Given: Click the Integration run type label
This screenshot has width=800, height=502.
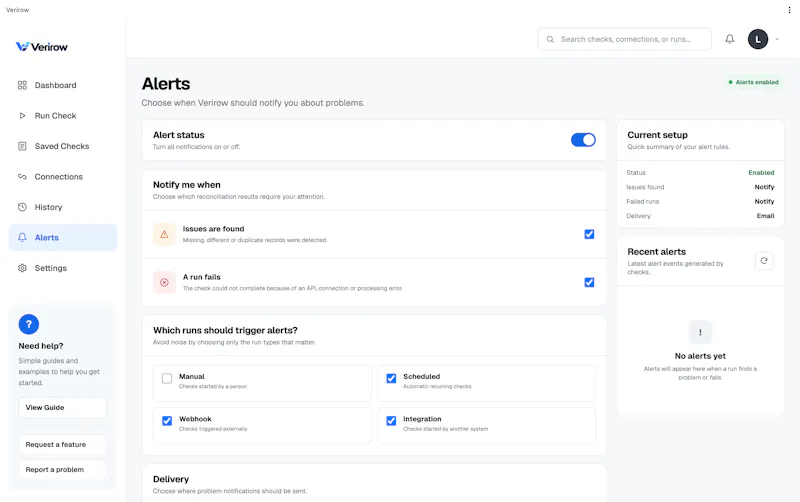Looking at the screenshot, I should coord(422,419).
